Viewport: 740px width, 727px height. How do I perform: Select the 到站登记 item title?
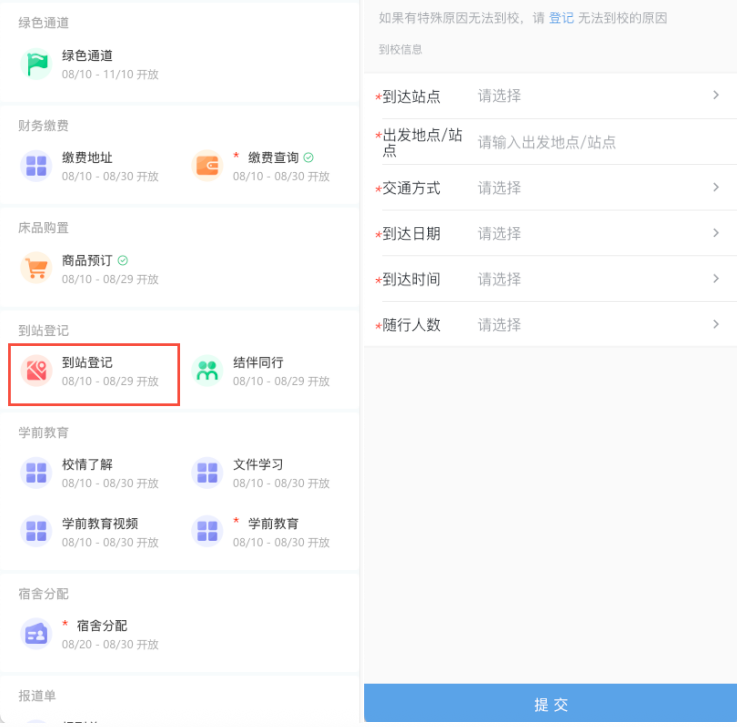tap(87, 363)
